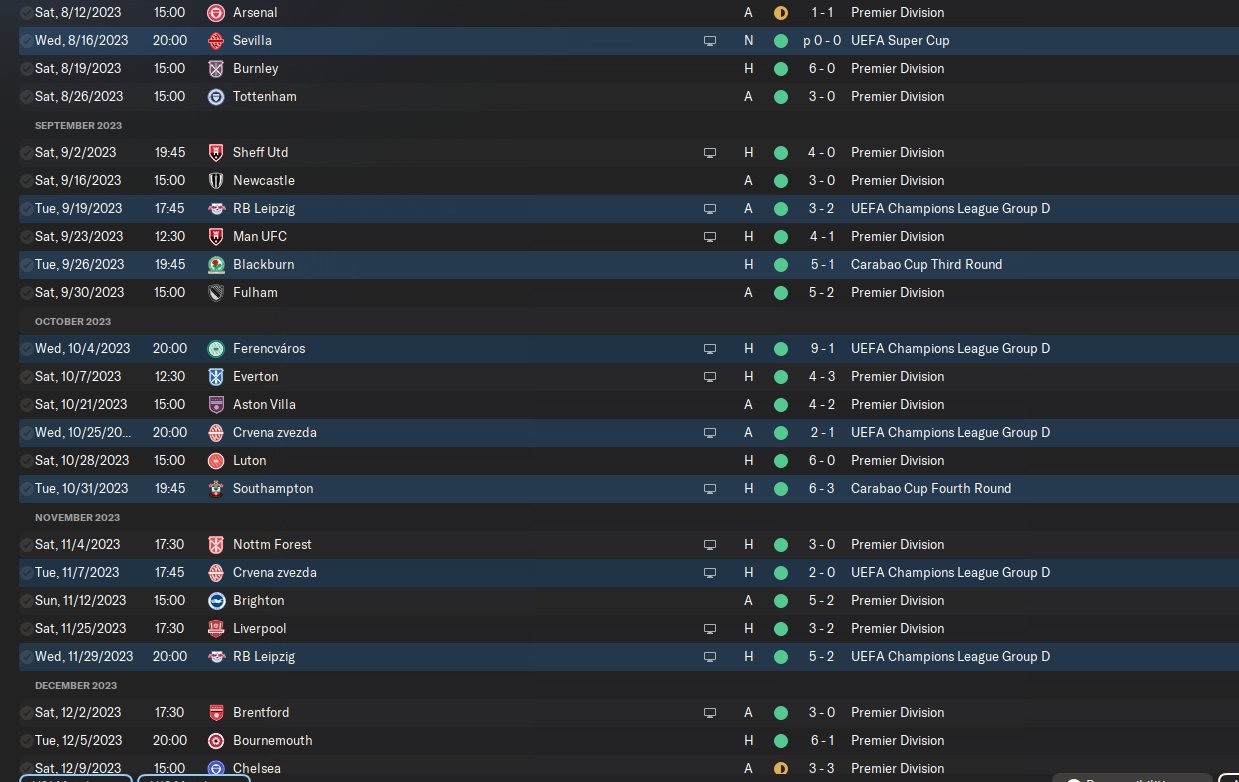
Task: Click the TV icon on RB Leipzig home match
Action: (710, 657)
